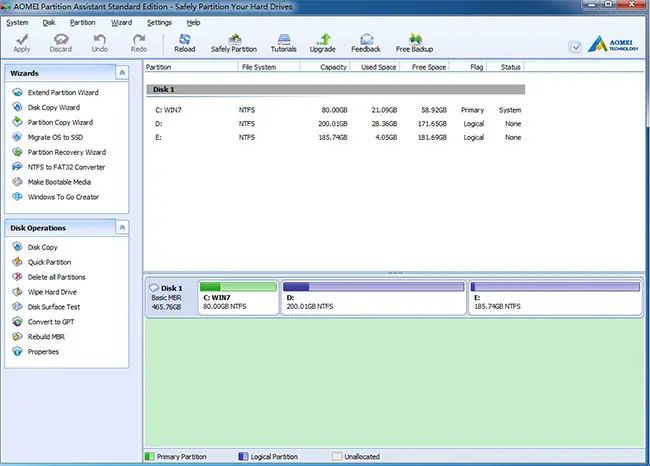Toggle the checkbox beside AOMEI logo

(575, 47)
